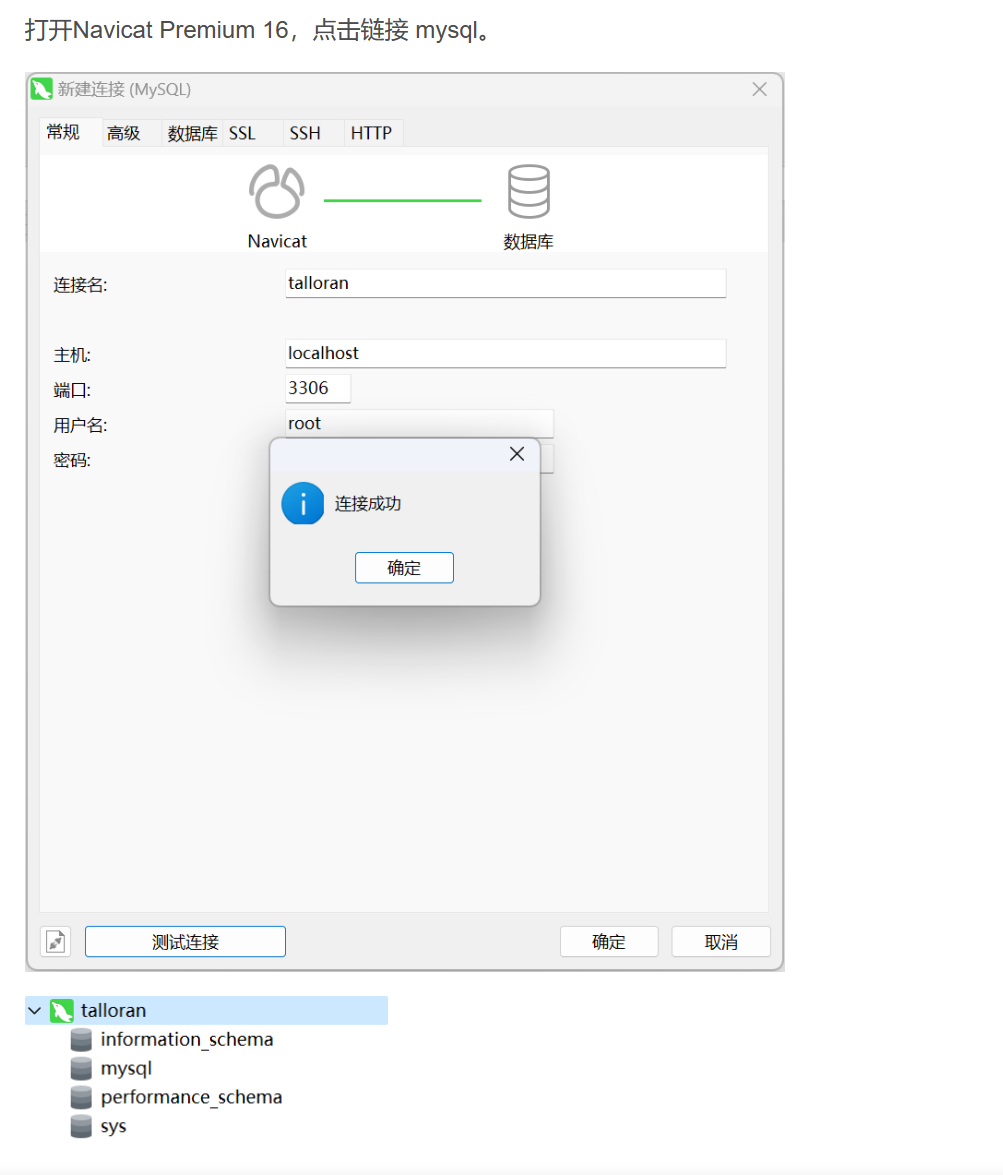This screenshot has width=1003, height=1175.
Task: Click the 测试连接 button
Action: click(185, 942)
